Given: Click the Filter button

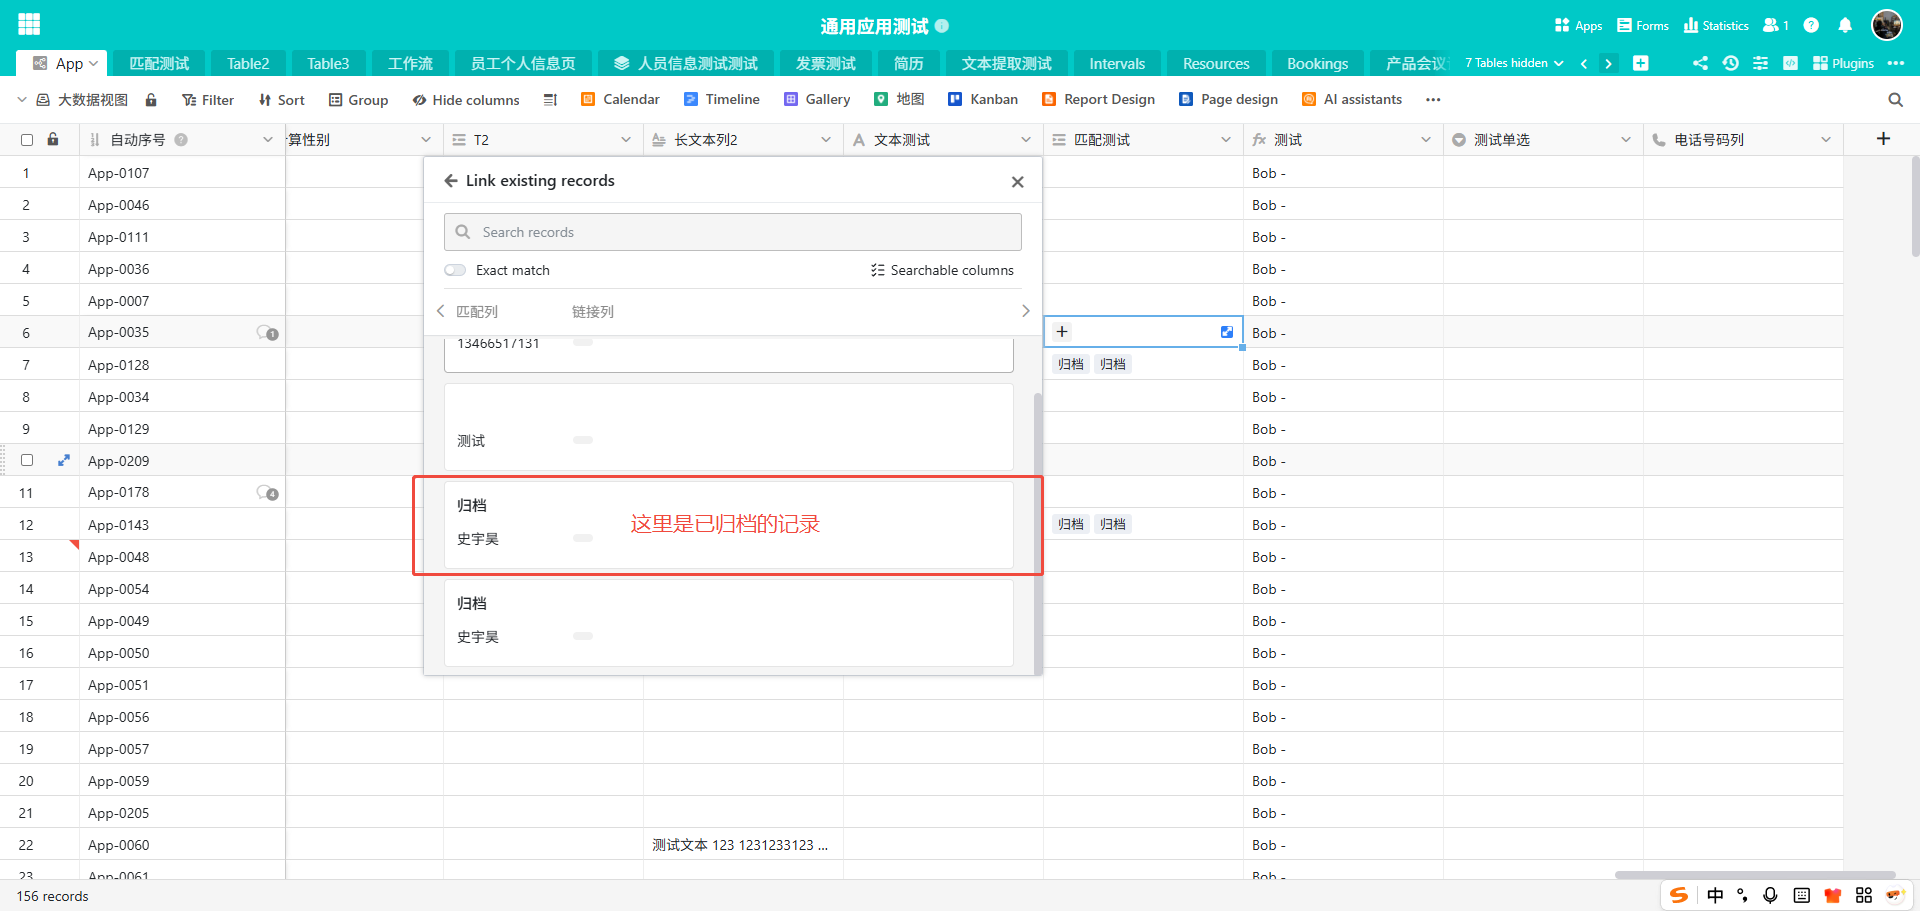Looking at the screenshot, I should 208,100.
